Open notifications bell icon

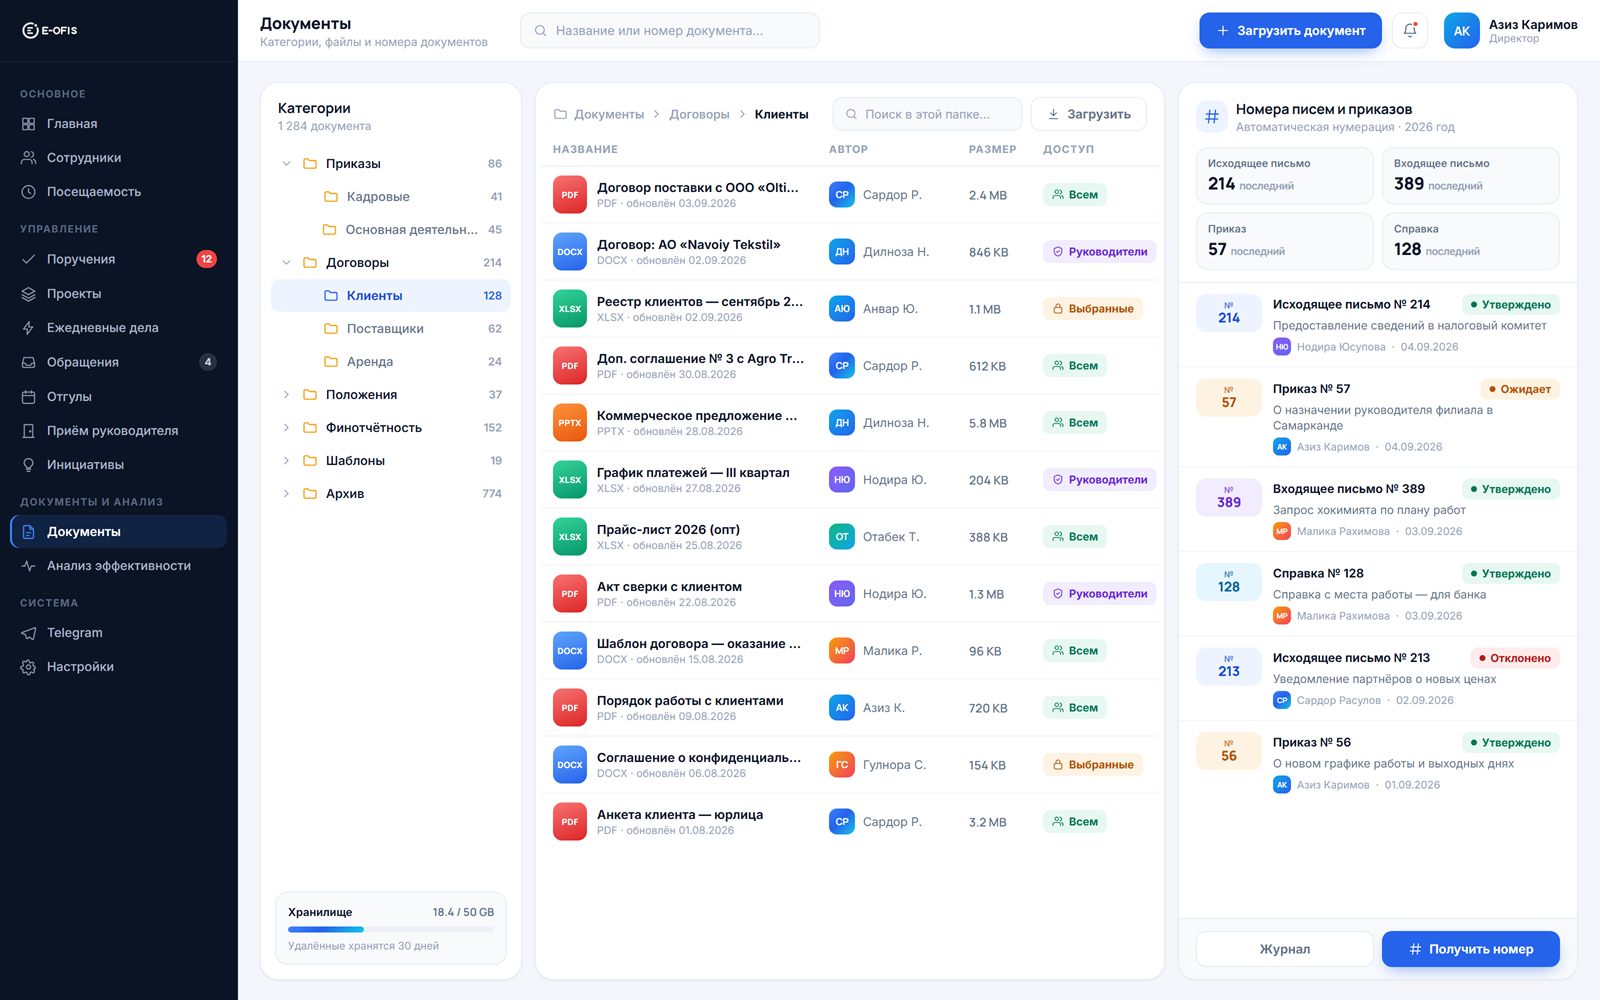1410,30
